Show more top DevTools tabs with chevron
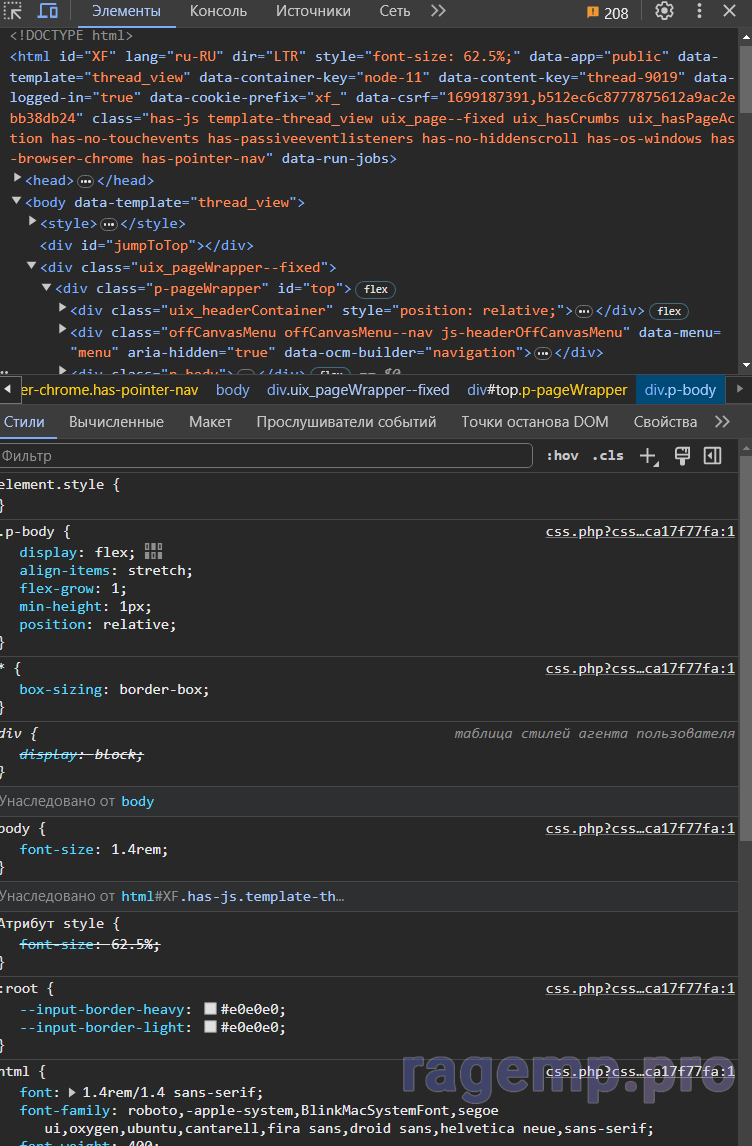Screen dimensions: 752x1146 point(438,11)
